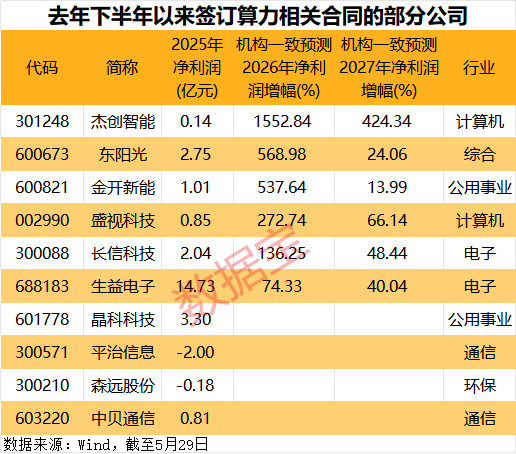Click stock code 002990
516x454 pixels.
pyautogui.click(x=42, y=220)
